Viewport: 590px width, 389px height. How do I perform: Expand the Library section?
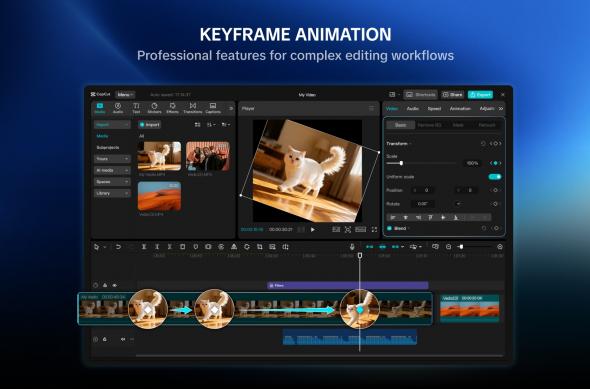[112, 193]
